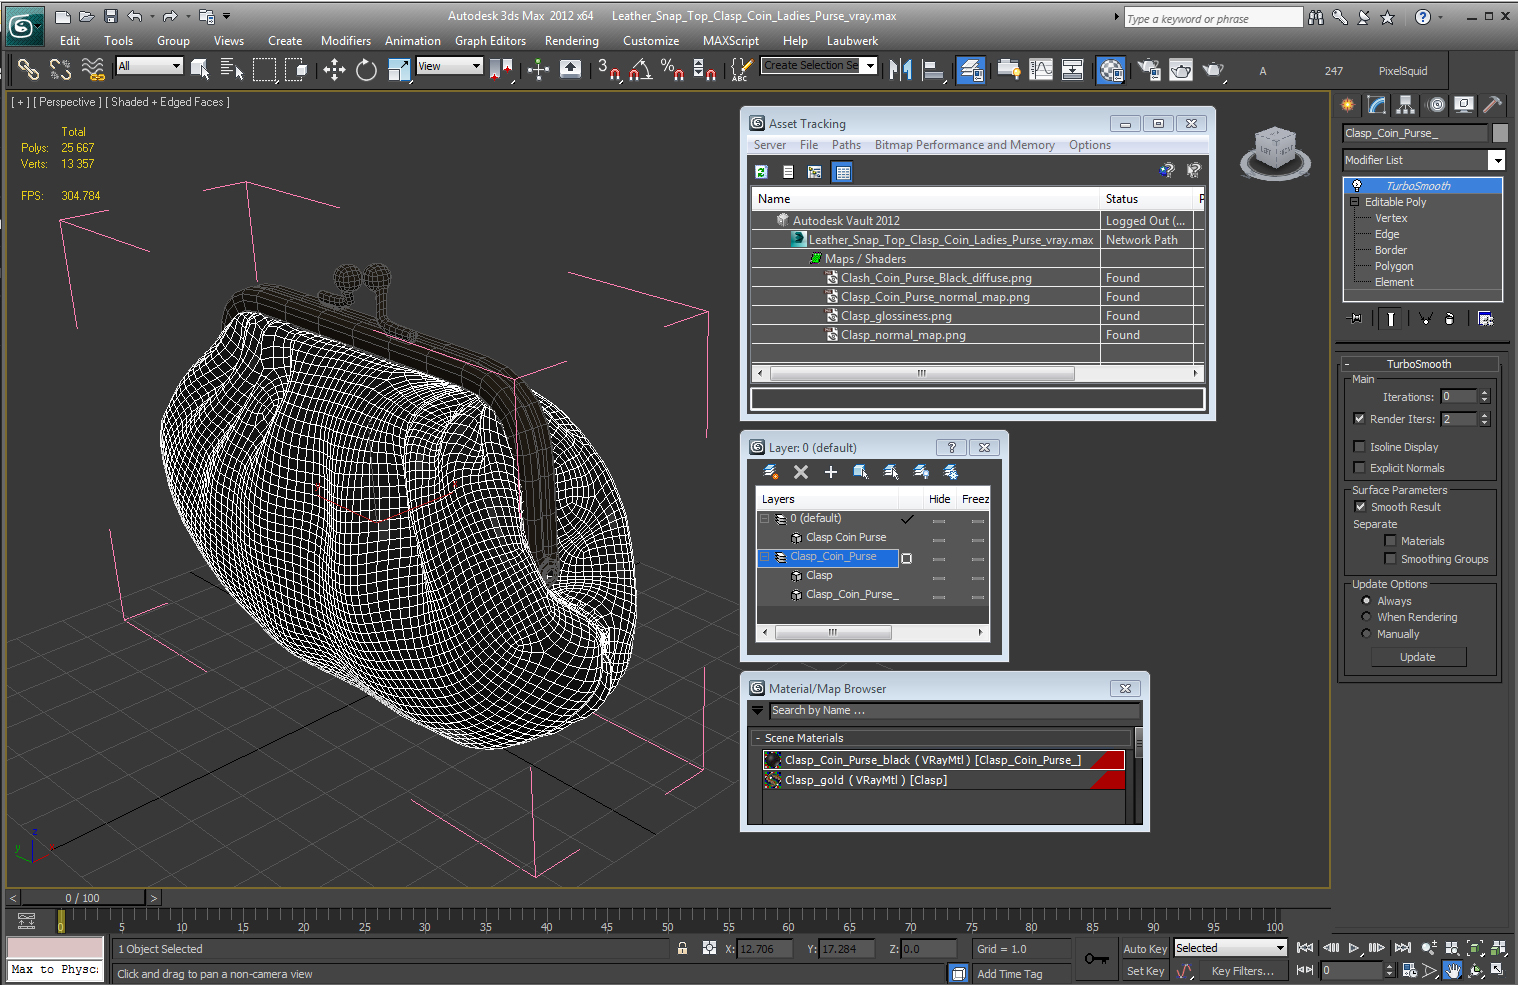Screen dimensions: 1518x985
Task: Open Paths menu in Asset Tracking
Action: pyautogui.click(x=846, y=145)
